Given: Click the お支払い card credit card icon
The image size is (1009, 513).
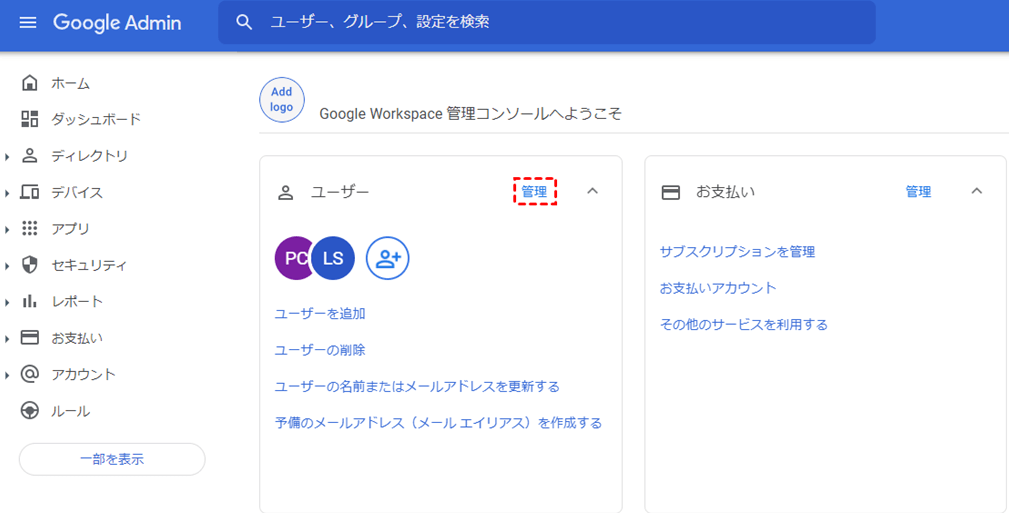Looking at the screenshot, I should [671, 192].
